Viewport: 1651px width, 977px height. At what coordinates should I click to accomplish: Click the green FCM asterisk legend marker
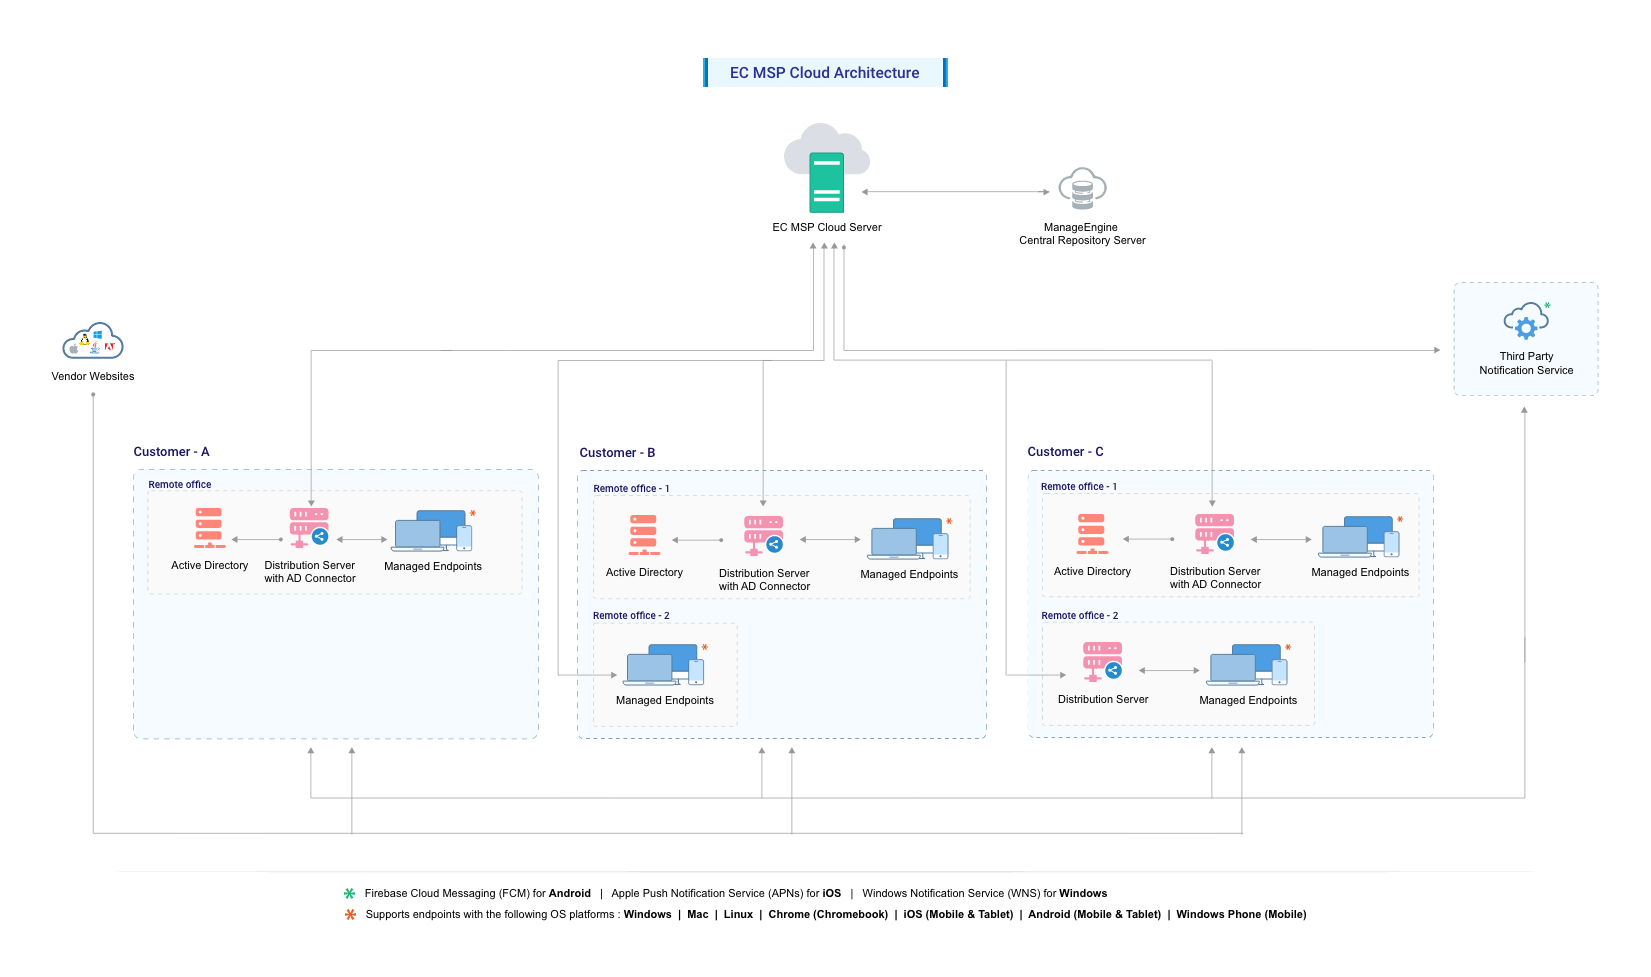click(x=349, y=894)
